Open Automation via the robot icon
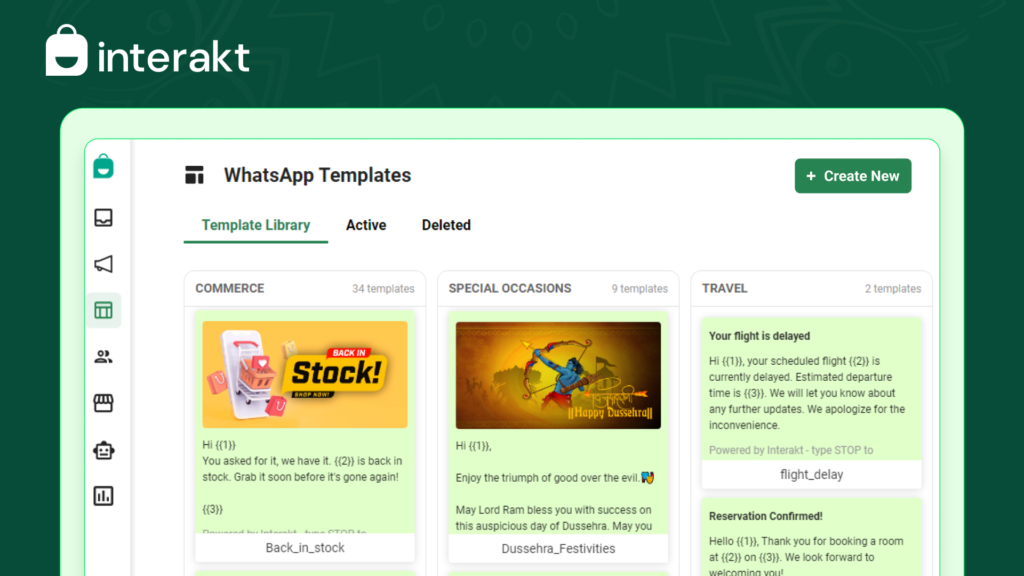The height and width of the screenshot is (576, 1024). pos(103,449)
